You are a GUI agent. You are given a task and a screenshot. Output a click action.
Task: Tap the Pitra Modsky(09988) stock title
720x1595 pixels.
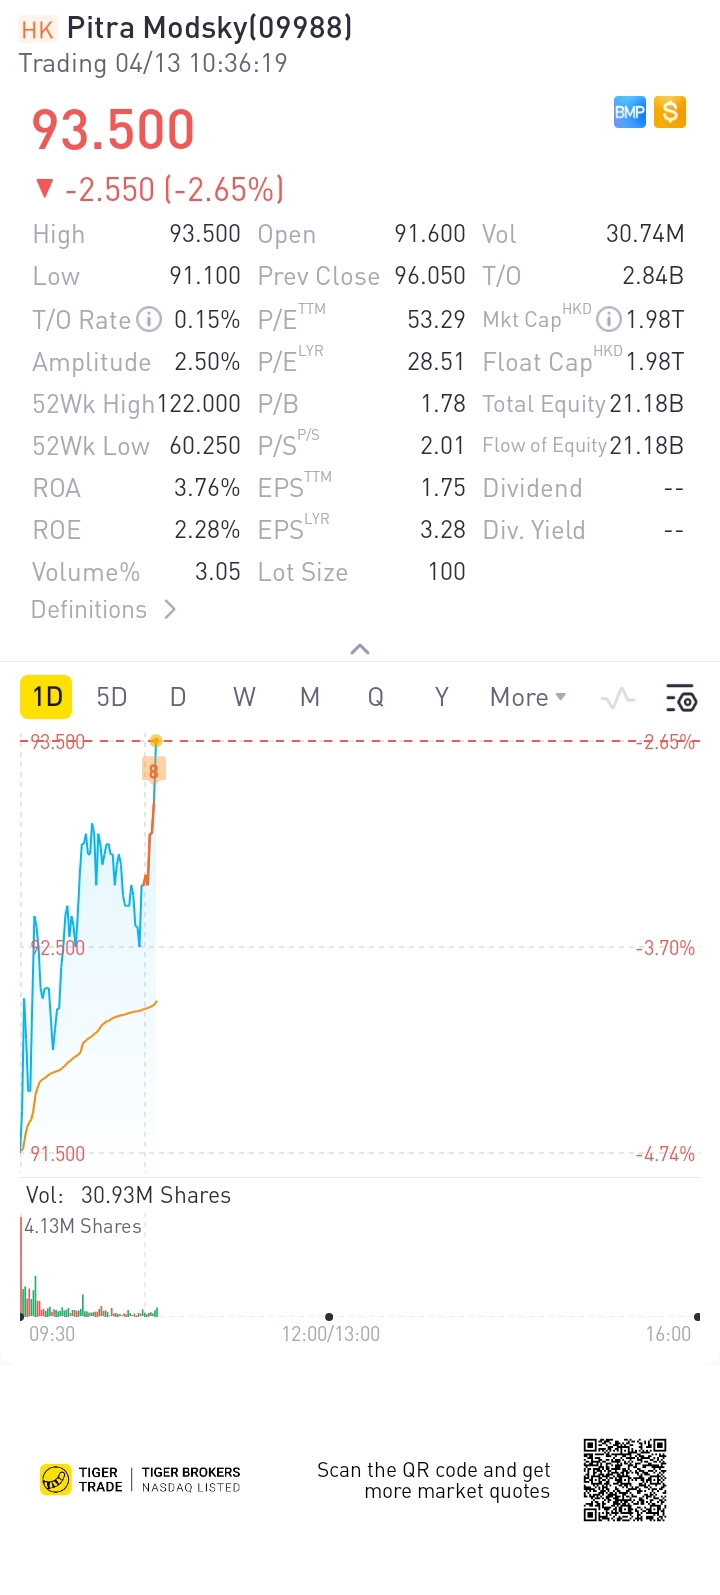tap(209, 28)
